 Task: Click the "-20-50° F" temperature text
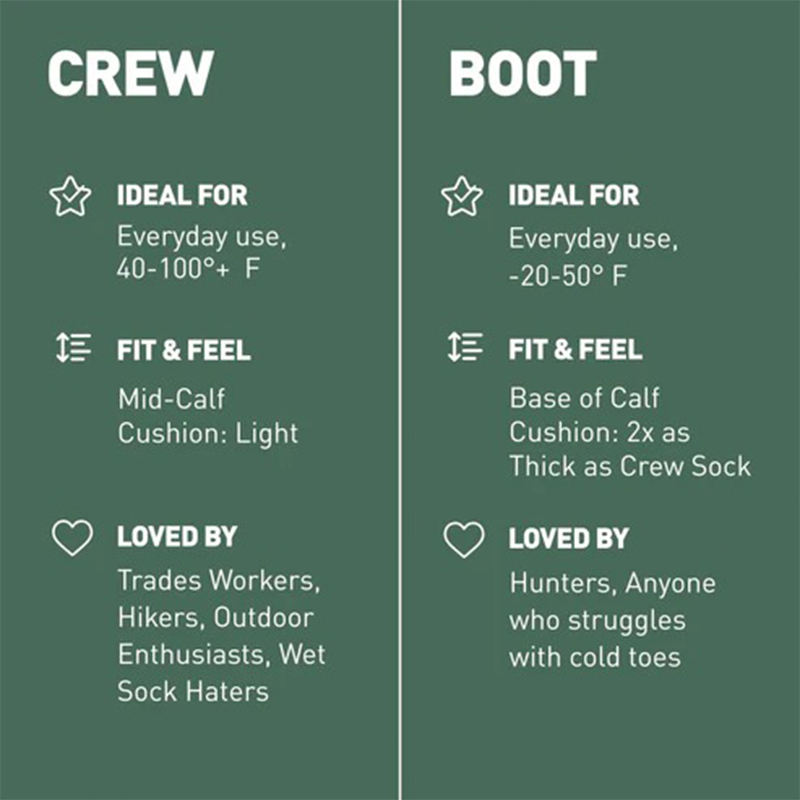click(x=568, y=275)
